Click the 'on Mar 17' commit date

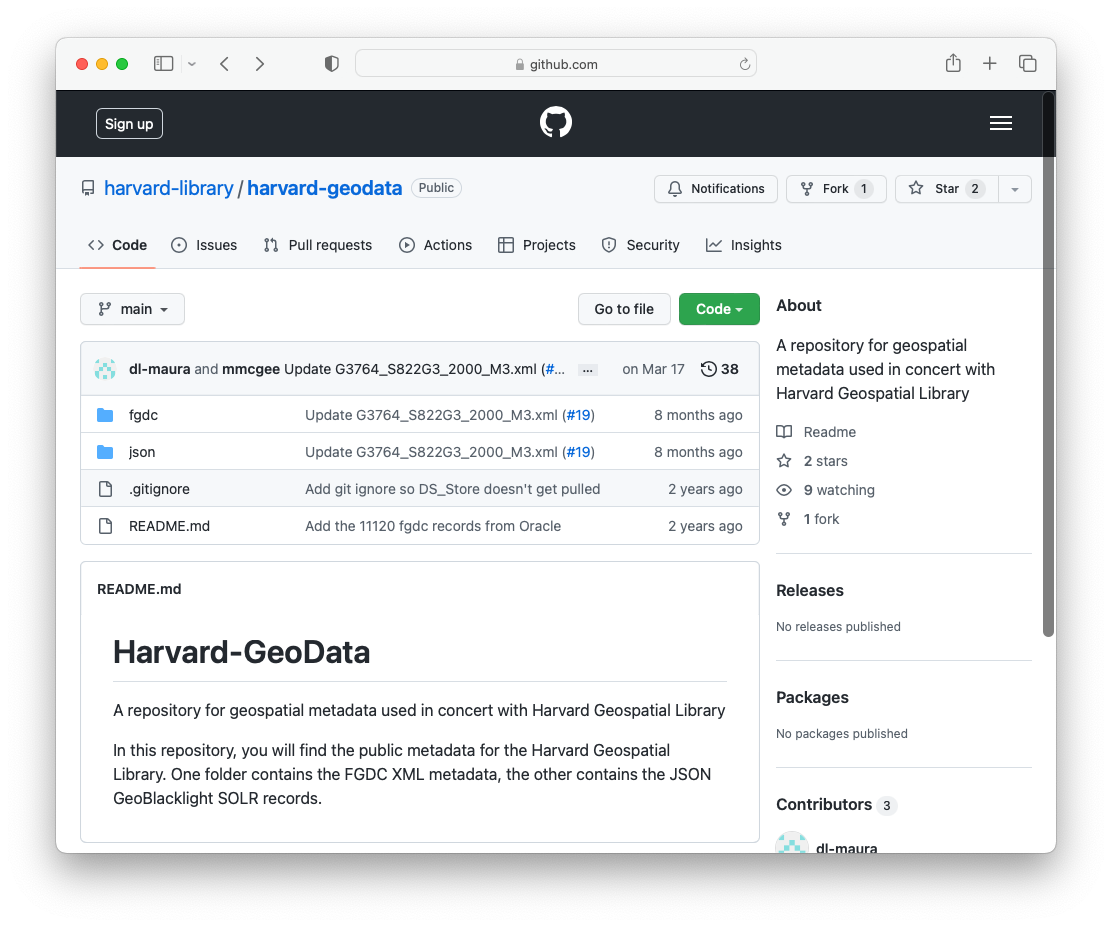pos(653,369)
